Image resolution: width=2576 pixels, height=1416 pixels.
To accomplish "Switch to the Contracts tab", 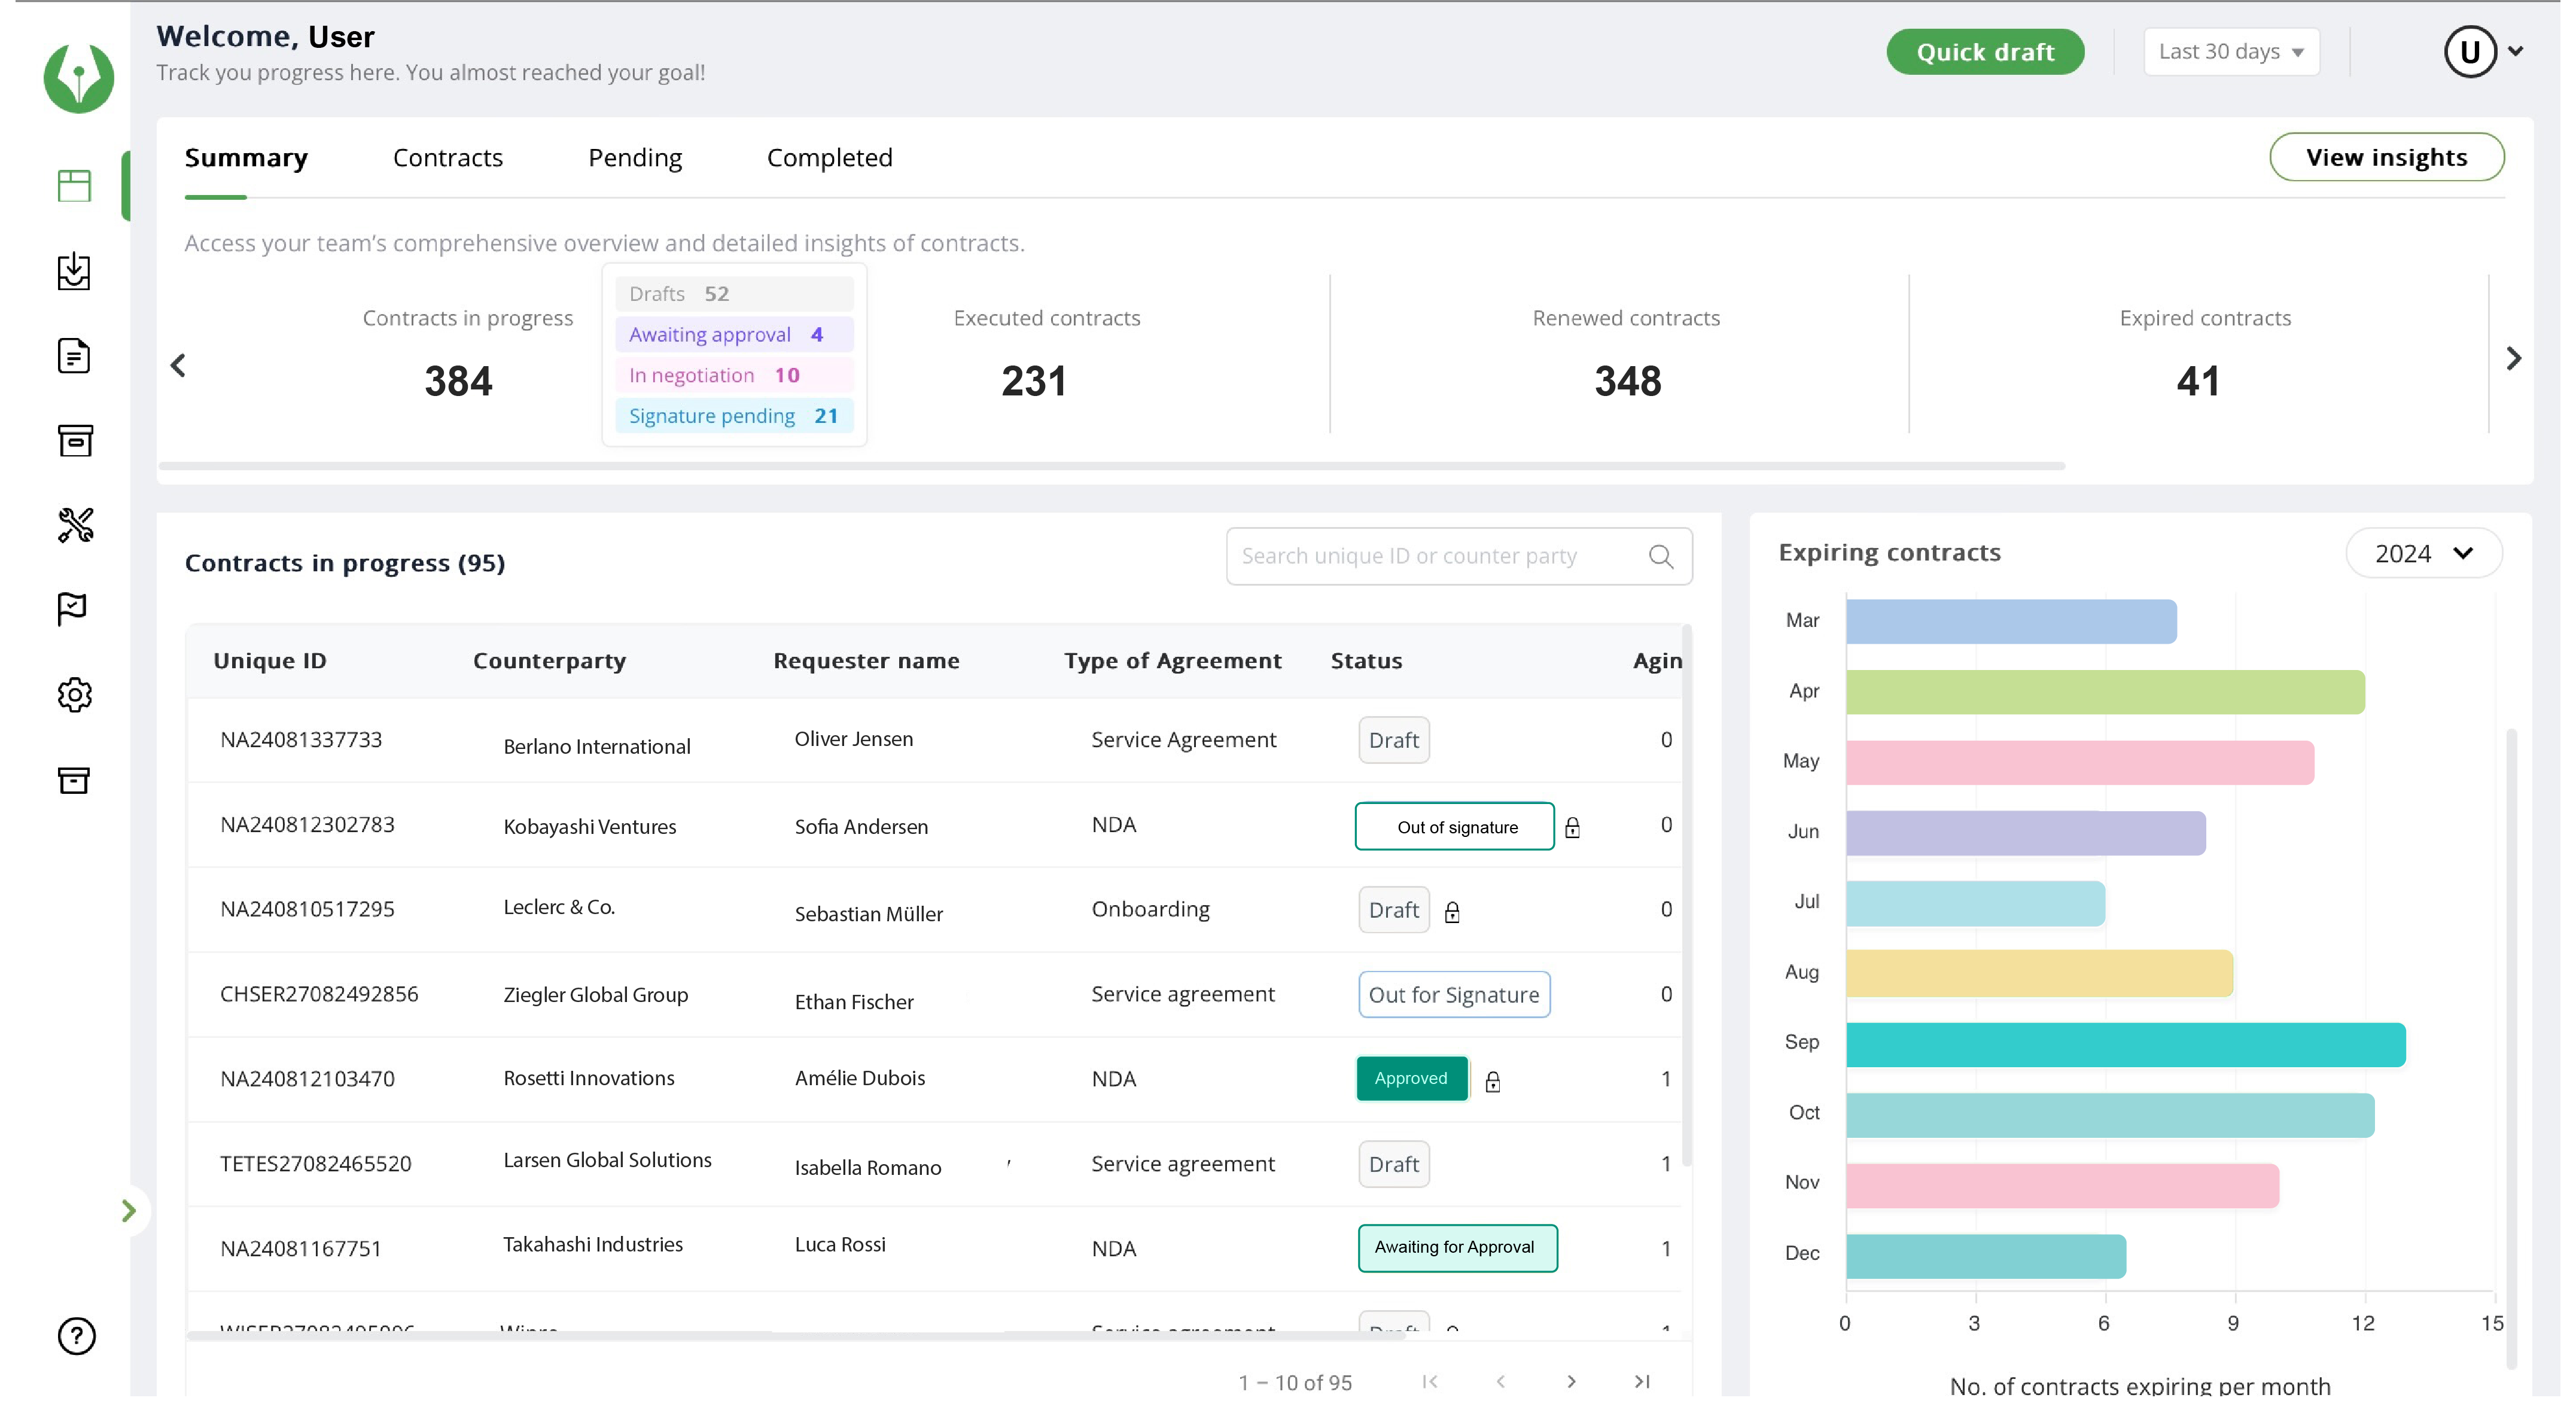I will click(x=448, y=158).
